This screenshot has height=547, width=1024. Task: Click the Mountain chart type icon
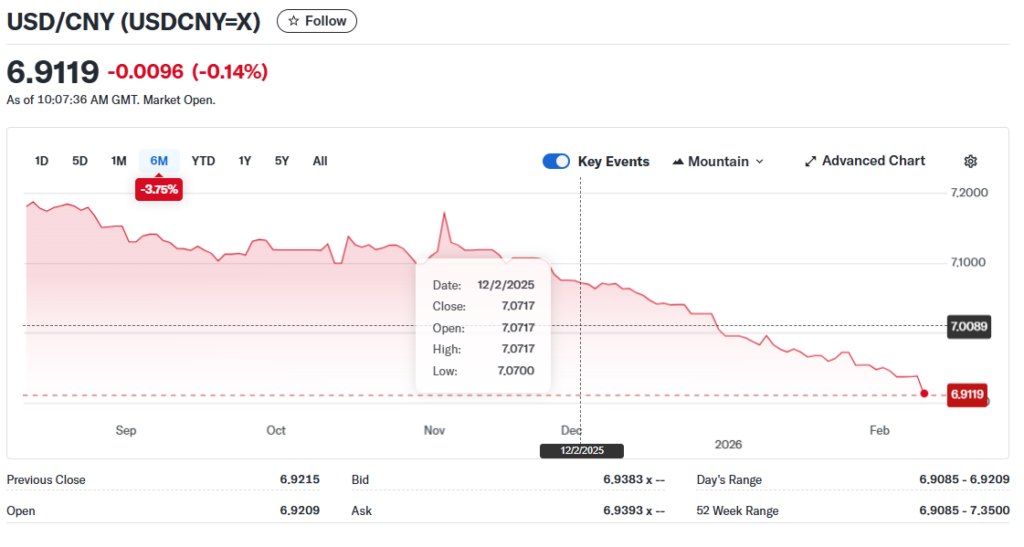(x=678, y=161)
